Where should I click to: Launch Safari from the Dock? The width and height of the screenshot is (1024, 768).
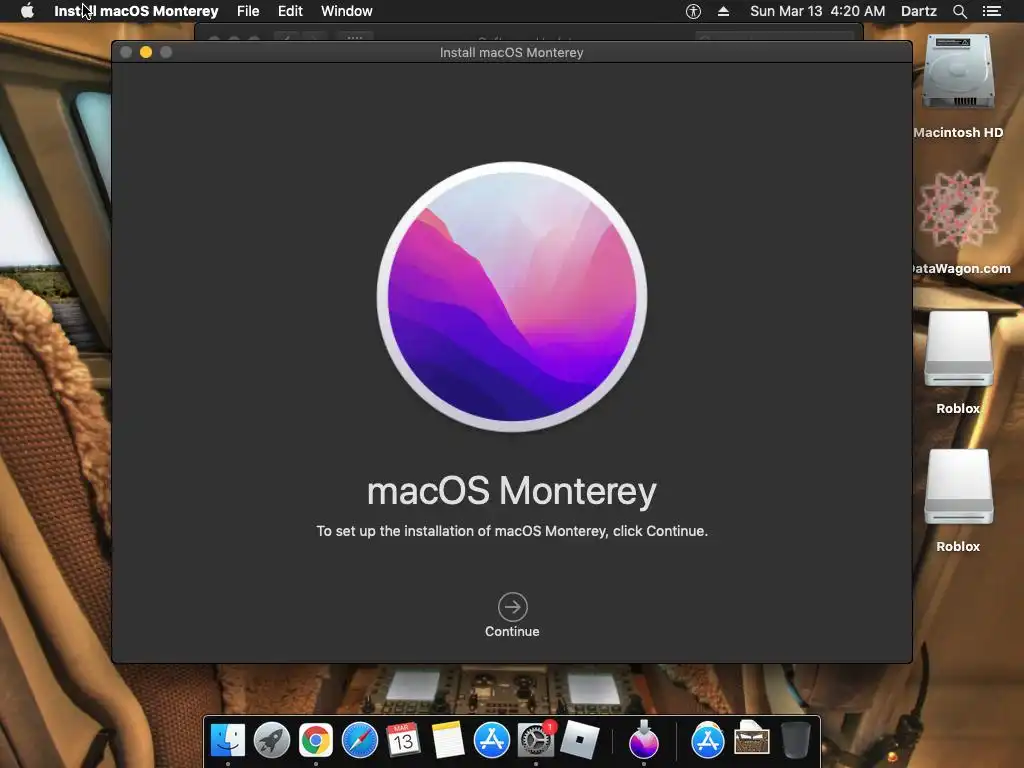tap(360, 740)
